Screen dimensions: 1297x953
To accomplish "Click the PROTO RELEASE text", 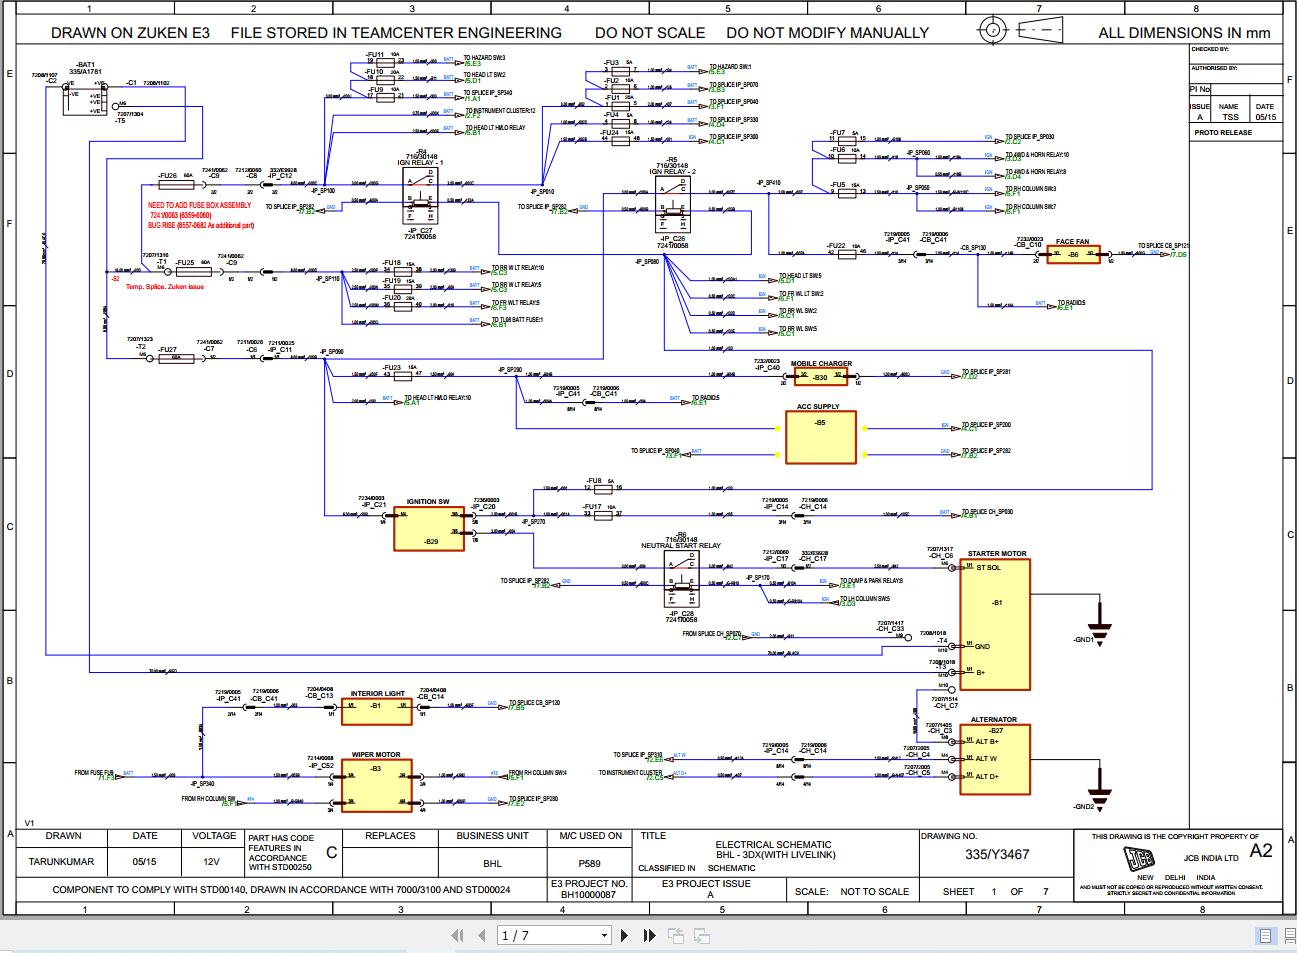I will click(1223, 132).
